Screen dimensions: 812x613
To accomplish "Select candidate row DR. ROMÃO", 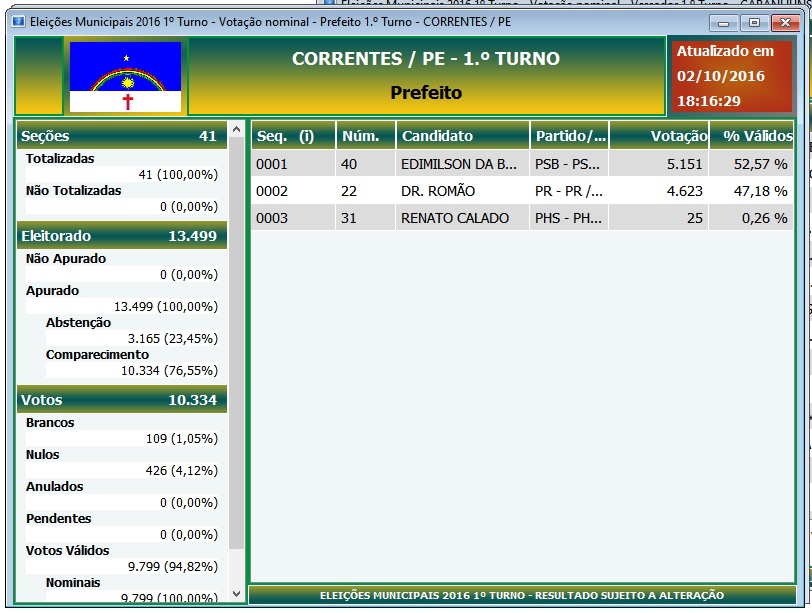I will (x=522, y=191).
